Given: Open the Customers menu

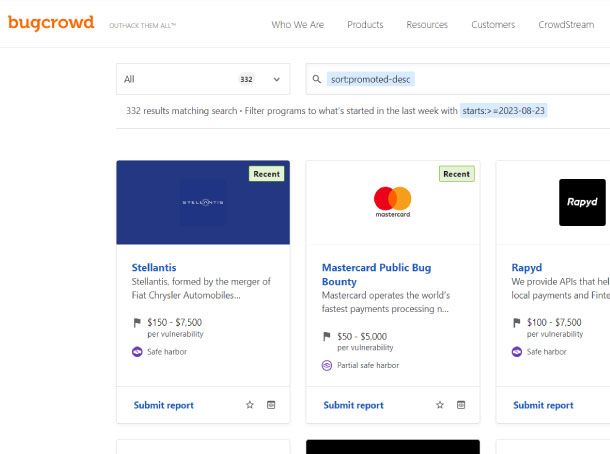Looking at the screenshot, I should point(493,25).
